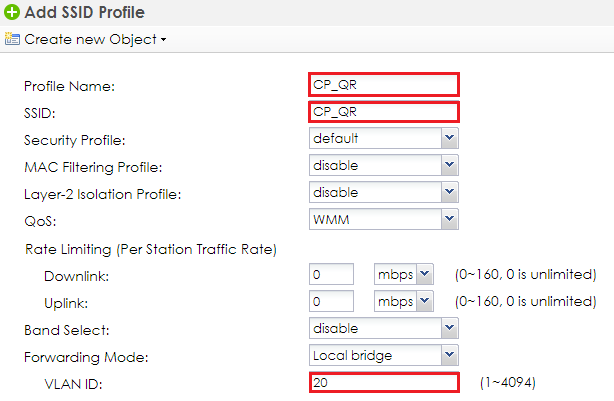Click the Security Profile dropdown arrow button
The image size is (614, 401).
tap(450, 138)
